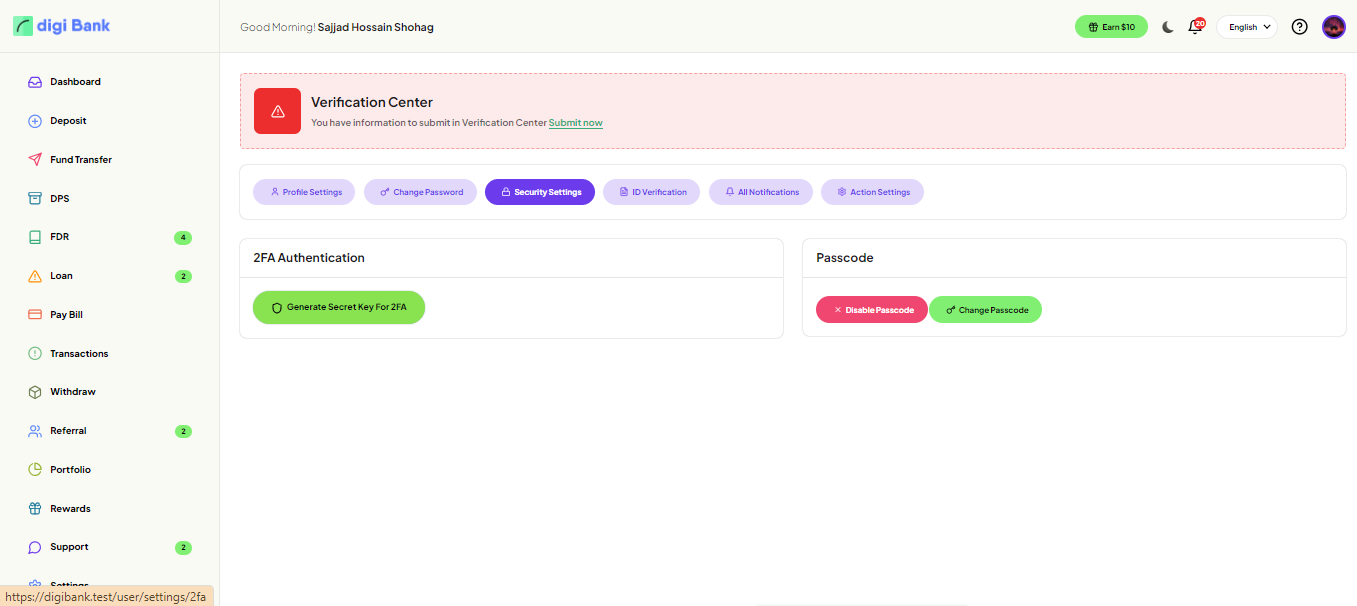1357x606 pixels.
Task: Open notifications bell icon
Action: [1194, 27]
